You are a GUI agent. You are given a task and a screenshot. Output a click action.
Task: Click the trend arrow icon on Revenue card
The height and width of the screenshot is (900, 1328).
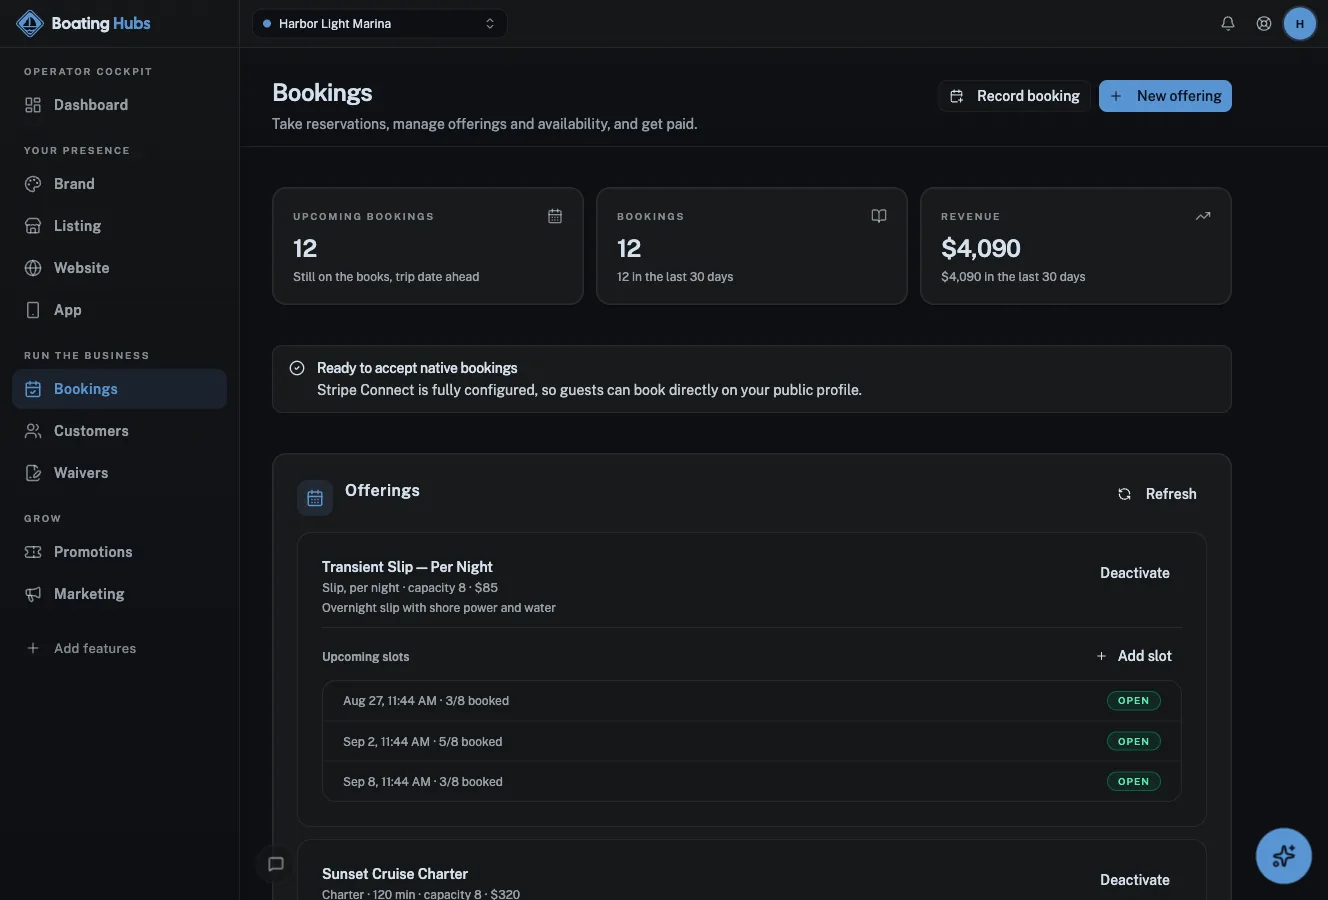(x=1203, y=216)
